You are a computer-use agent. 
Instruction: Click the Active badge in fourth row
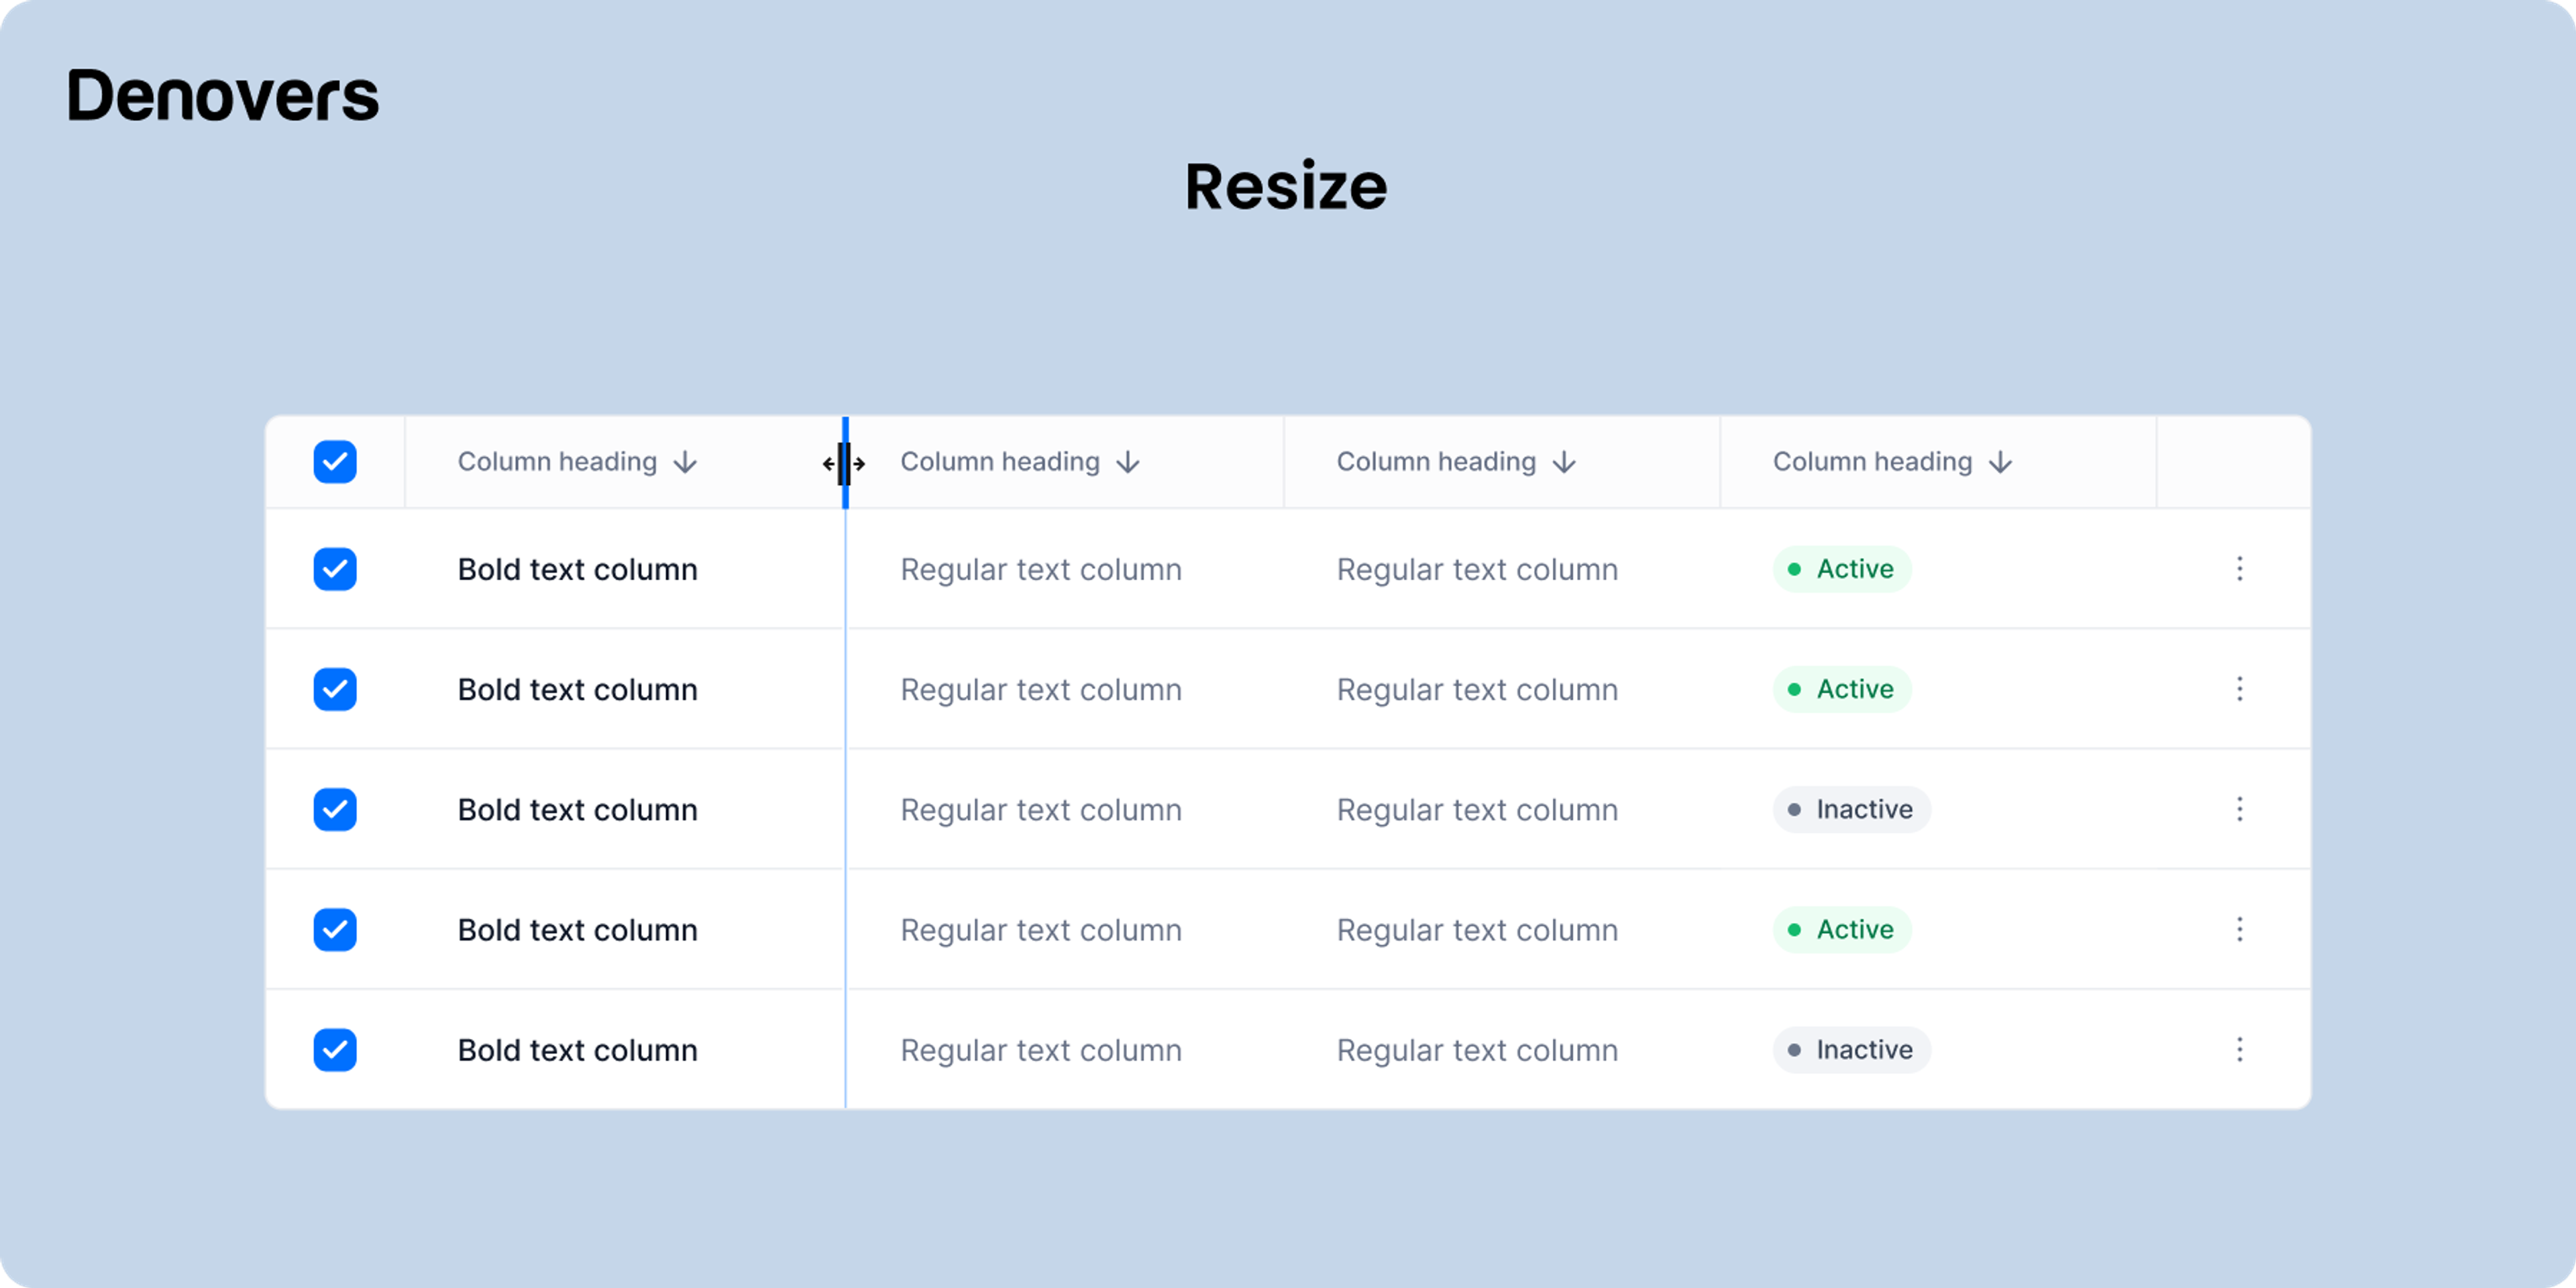(x=1842, y=929)
